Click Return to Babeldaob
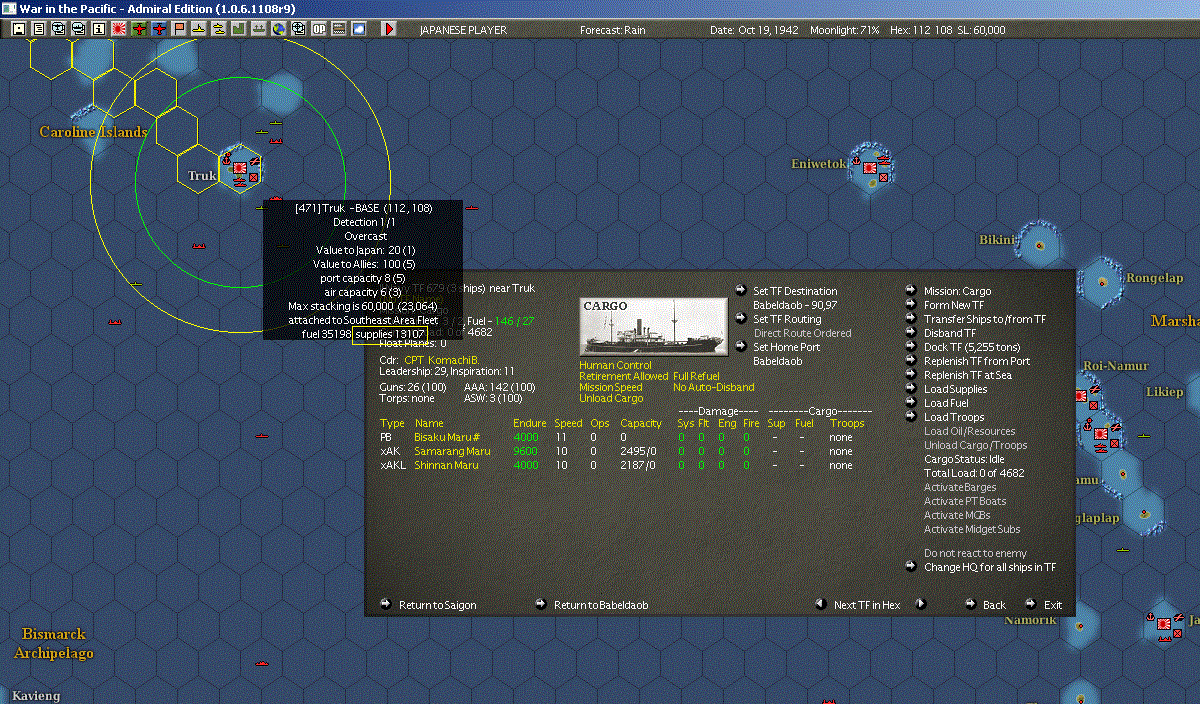Viewport: 1200px width, 704px height. click(601, 605)
